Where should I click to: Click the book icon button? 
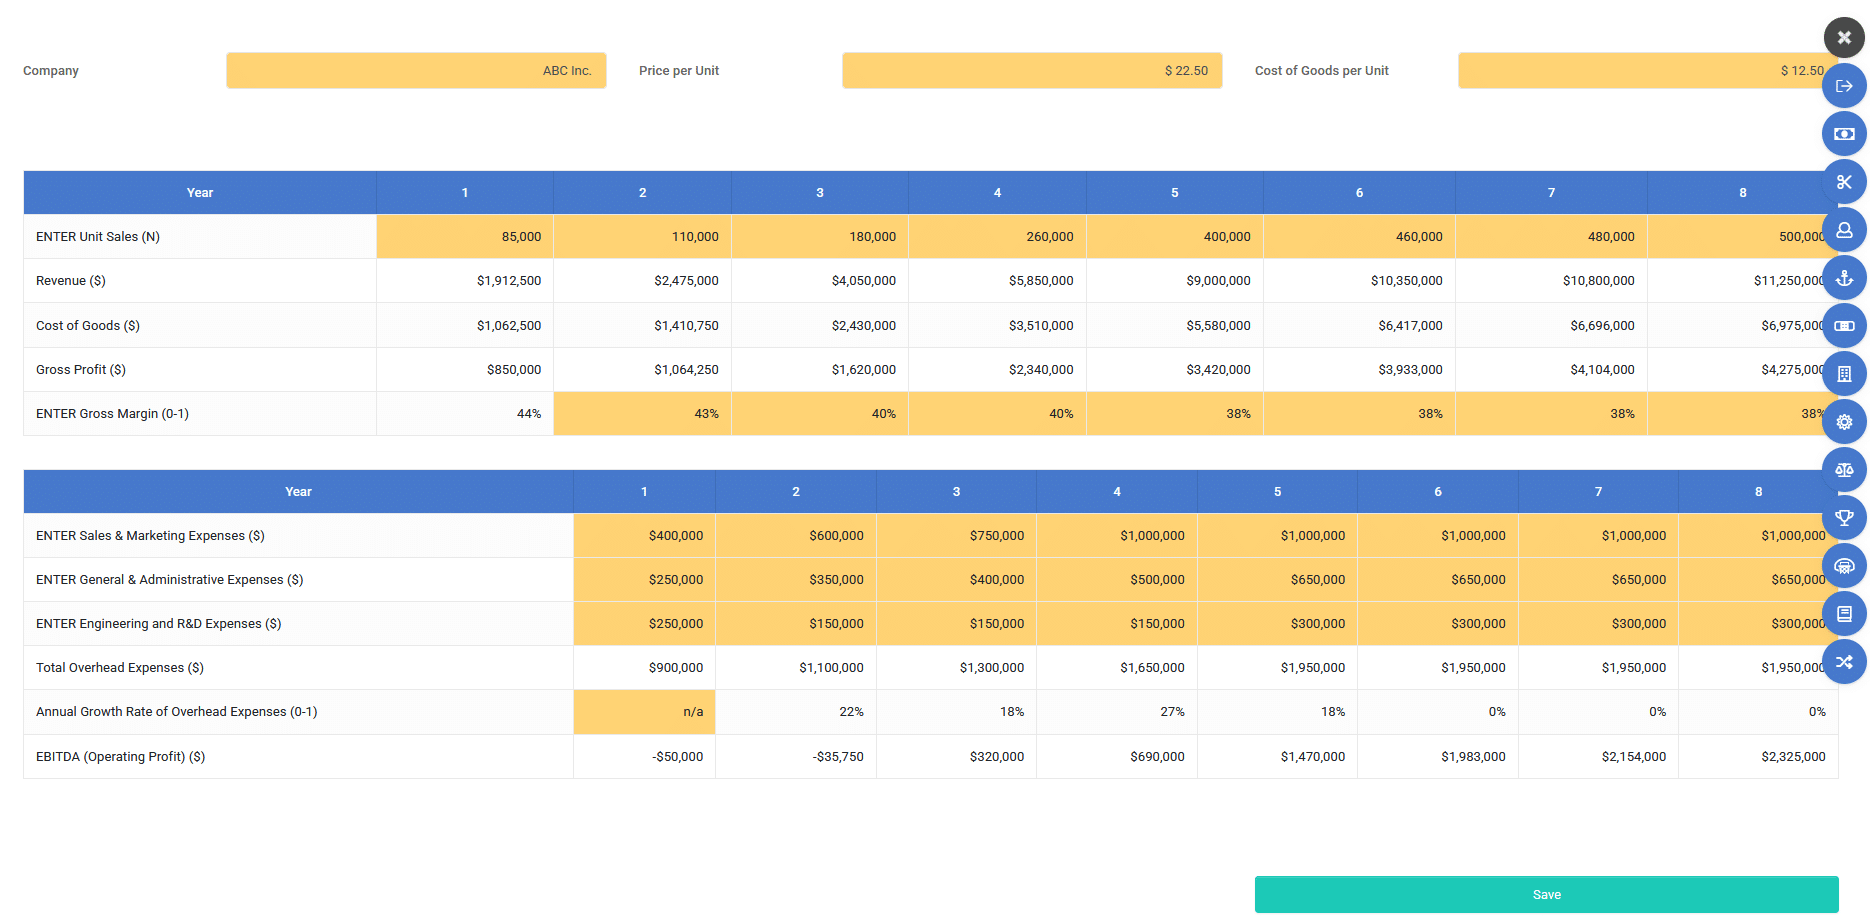[1844, 614]
